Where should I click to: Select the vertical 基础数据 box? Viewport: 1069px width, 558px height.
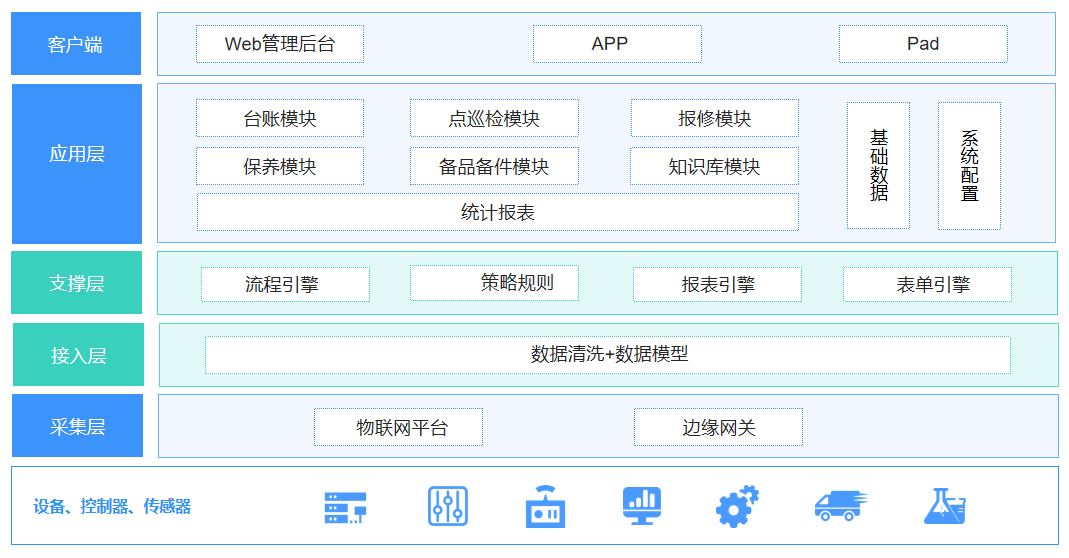click(878, 166)
